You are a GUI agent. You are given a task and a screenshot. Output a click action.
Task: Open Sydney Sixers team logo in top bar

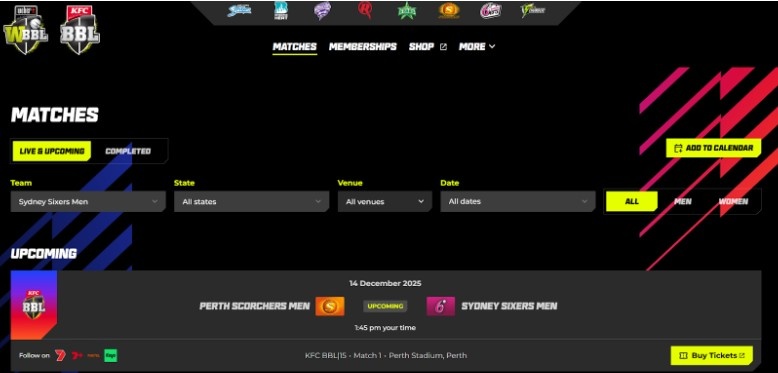(490, 10)
